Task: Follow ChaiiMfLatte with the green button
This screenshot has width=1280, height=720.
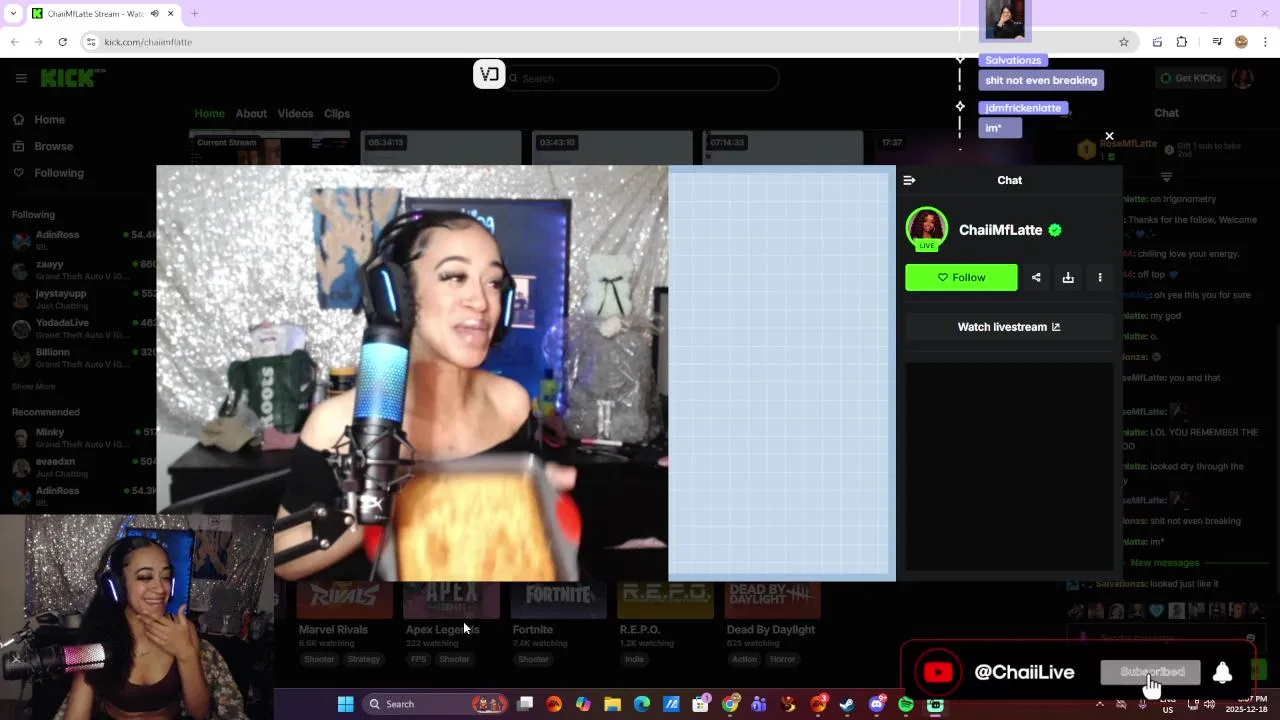Action: (961, 277)
